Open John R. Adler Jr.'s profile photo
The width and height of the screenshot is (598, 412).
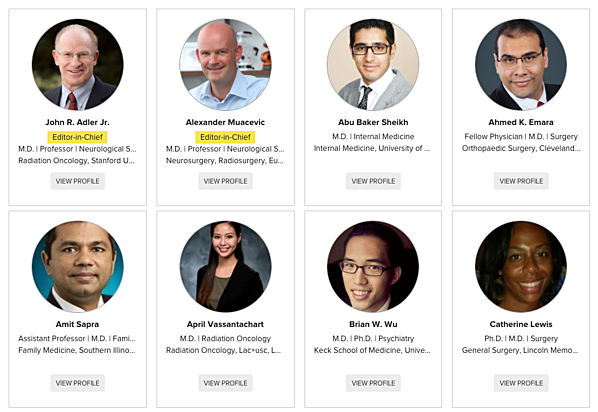(x=77, y=64)
